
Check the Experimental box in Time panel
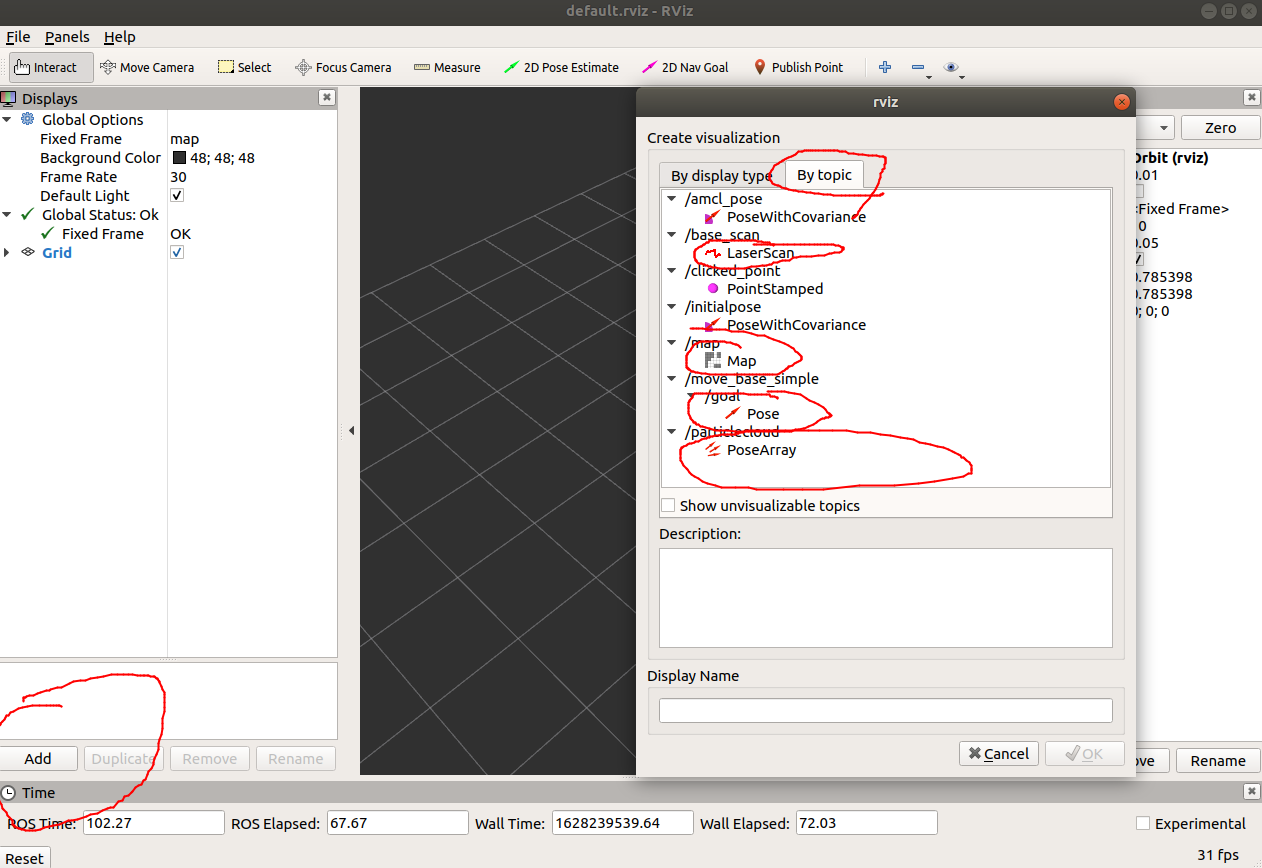tap(1142, 823)
